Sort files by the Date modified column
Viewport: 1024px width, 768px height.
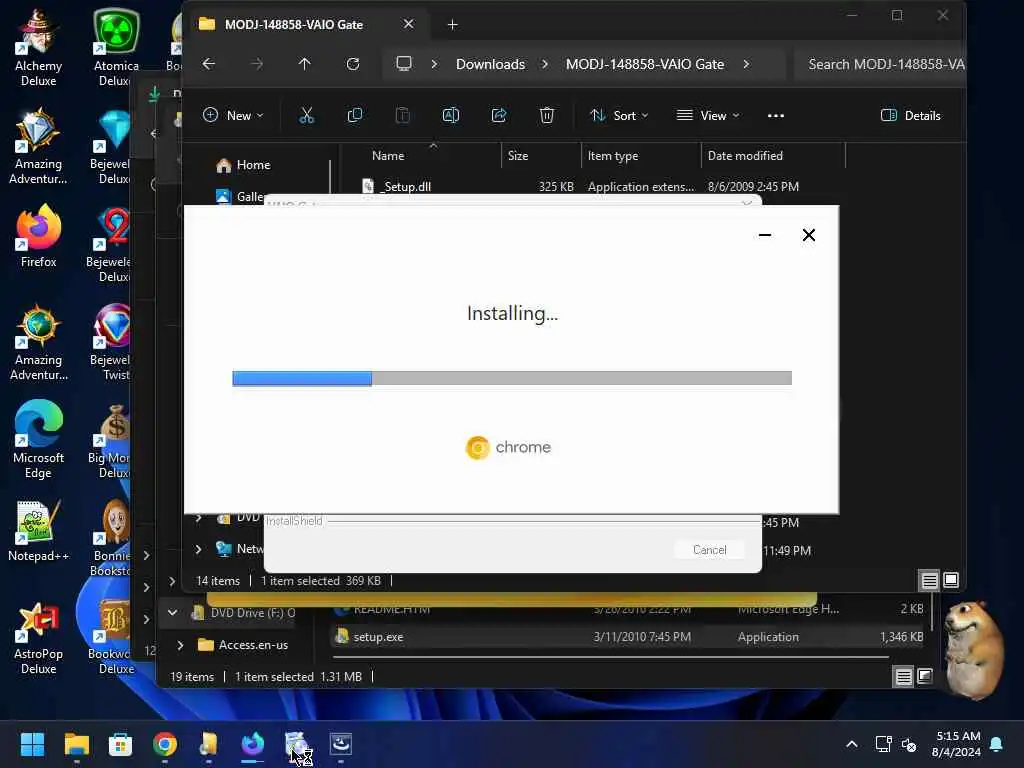745,155
